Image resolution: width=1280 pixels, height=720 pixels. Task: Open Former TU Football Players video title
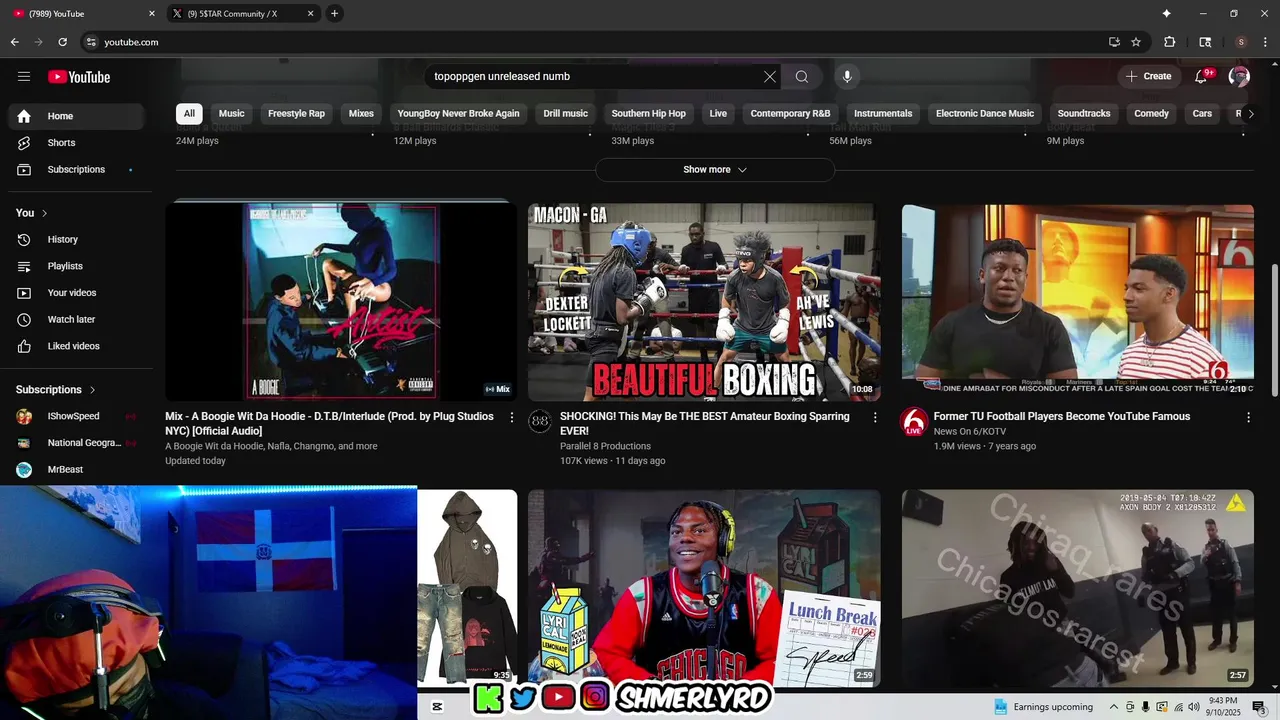coord(1062,417)
